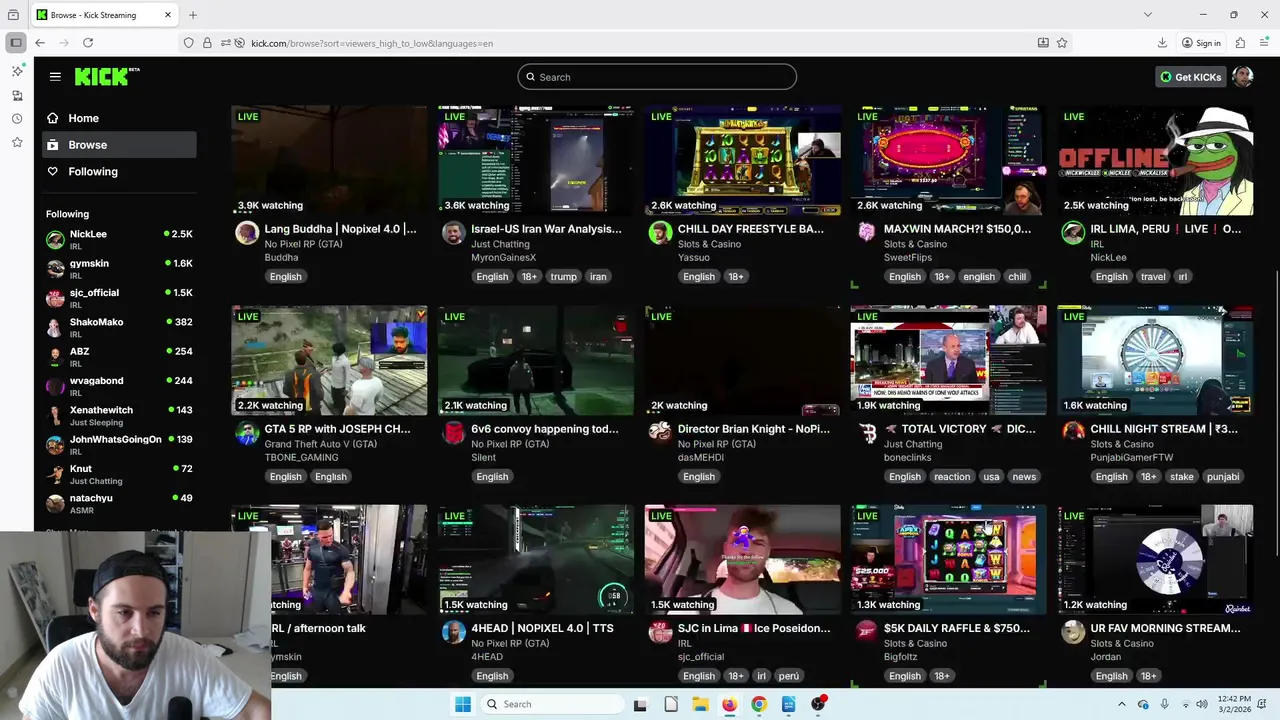Open the user profile avatar menu
The height and width of the screenshot is (720, 1280).
pos(1243,77)
